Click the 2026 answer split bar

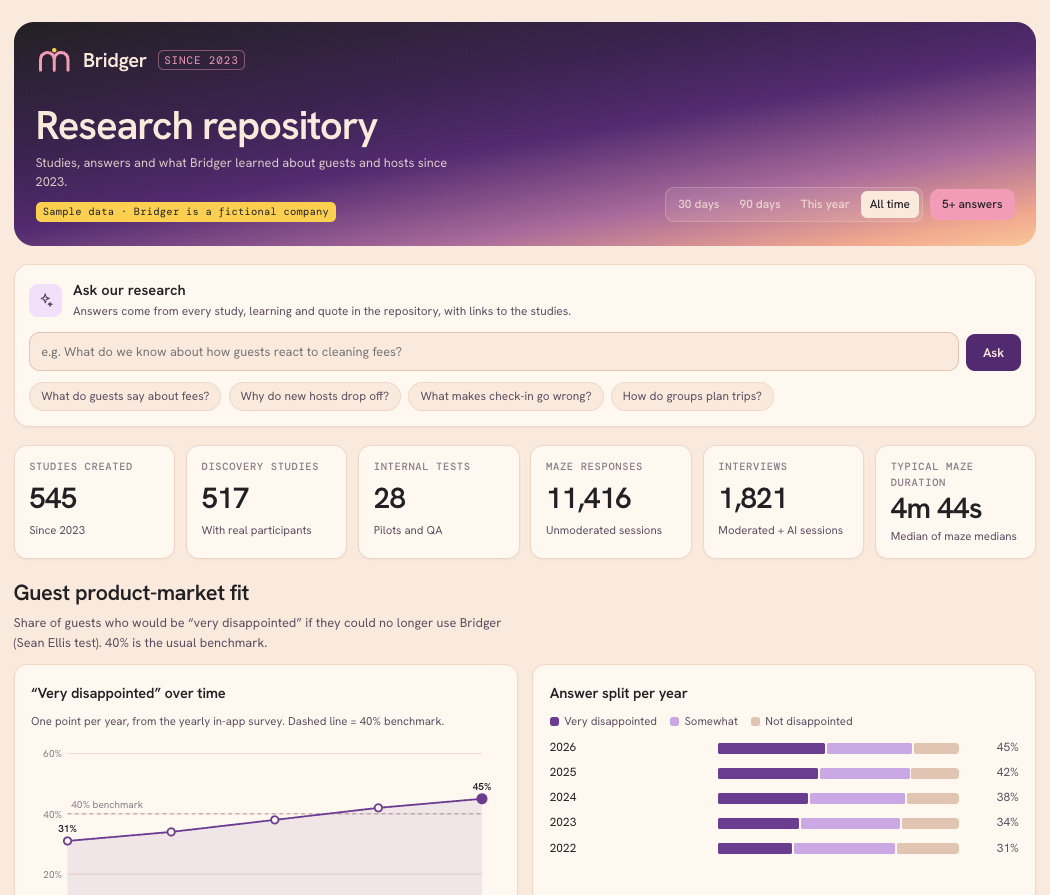[838, 748]
